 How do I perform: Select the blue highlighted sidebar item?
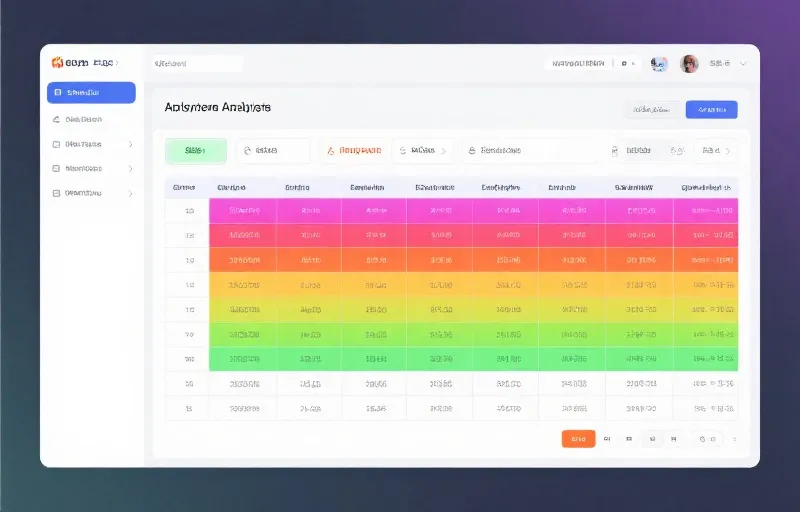coord(91,92)
